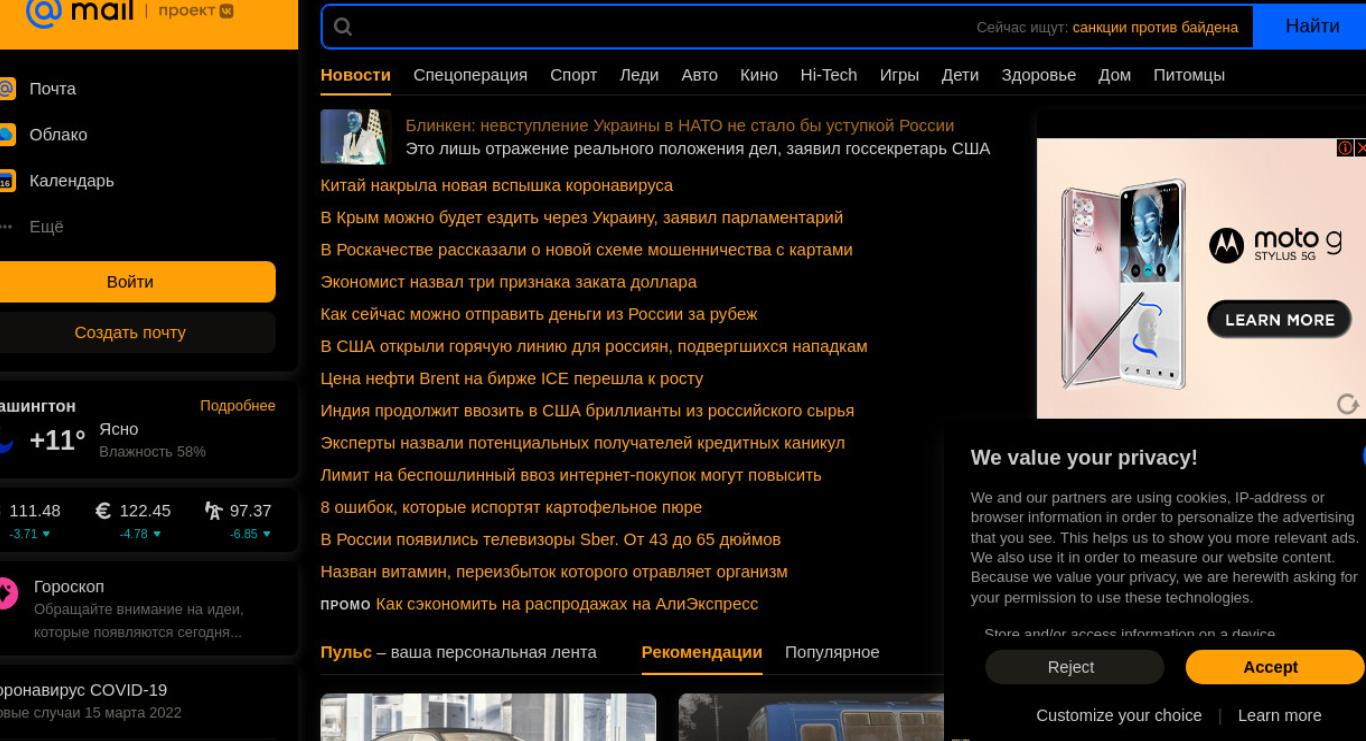Image resolution: width=1366 pixels, height=741 pixels.
Task: Open Облако cloud icon
Action: tap(6, 134)
